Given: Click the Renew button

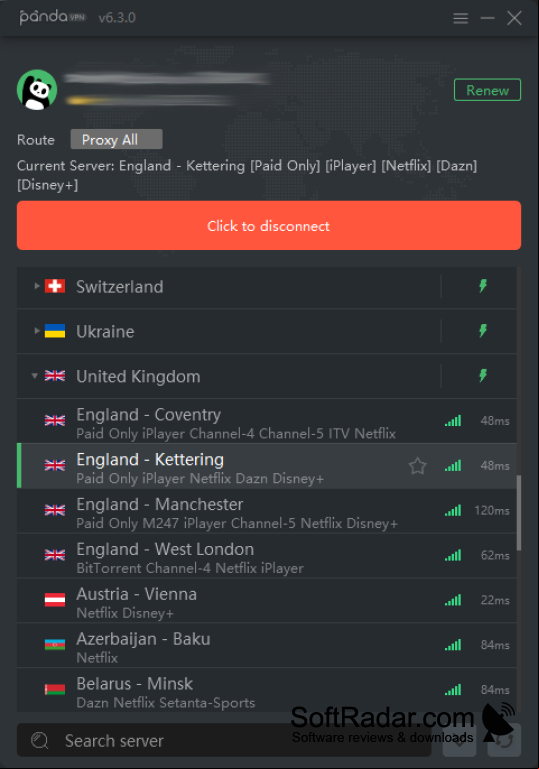Looking at the screenshot, I should 487,90.
